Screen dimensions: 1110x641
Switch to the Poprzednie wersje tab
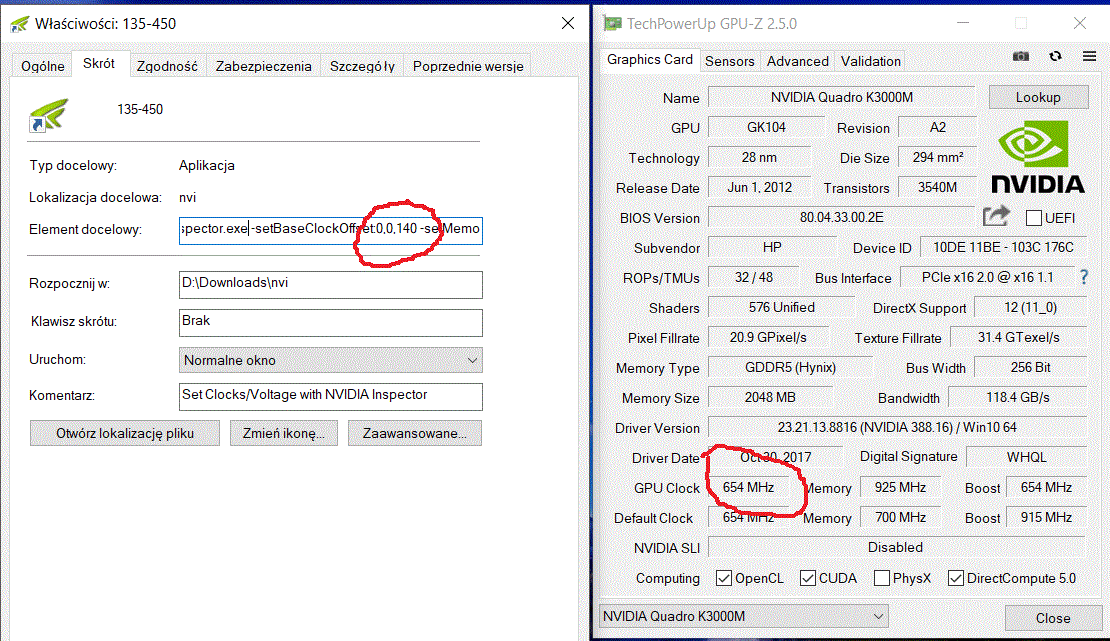point(468,66)
